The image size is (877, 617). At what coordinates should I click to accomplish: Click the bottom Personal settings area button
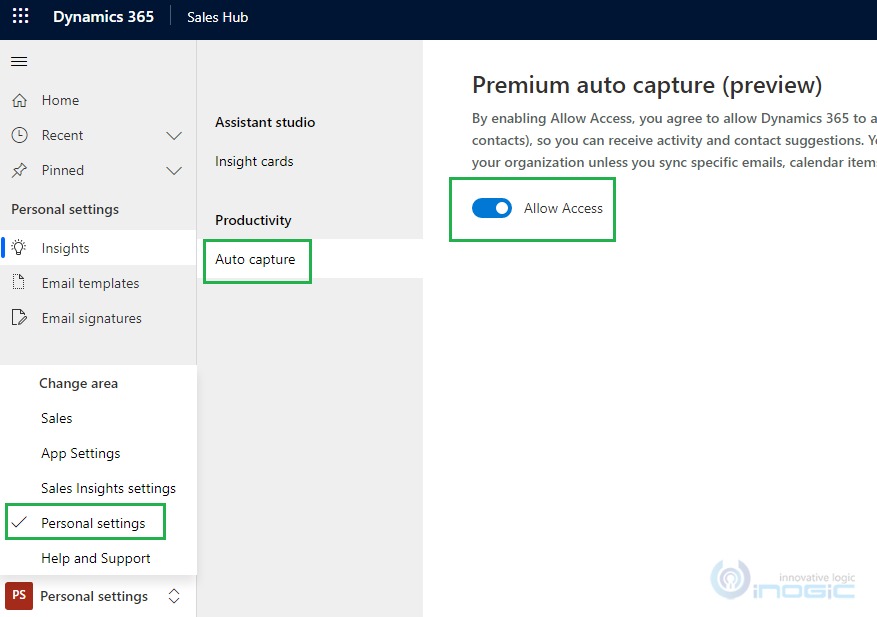98,596
